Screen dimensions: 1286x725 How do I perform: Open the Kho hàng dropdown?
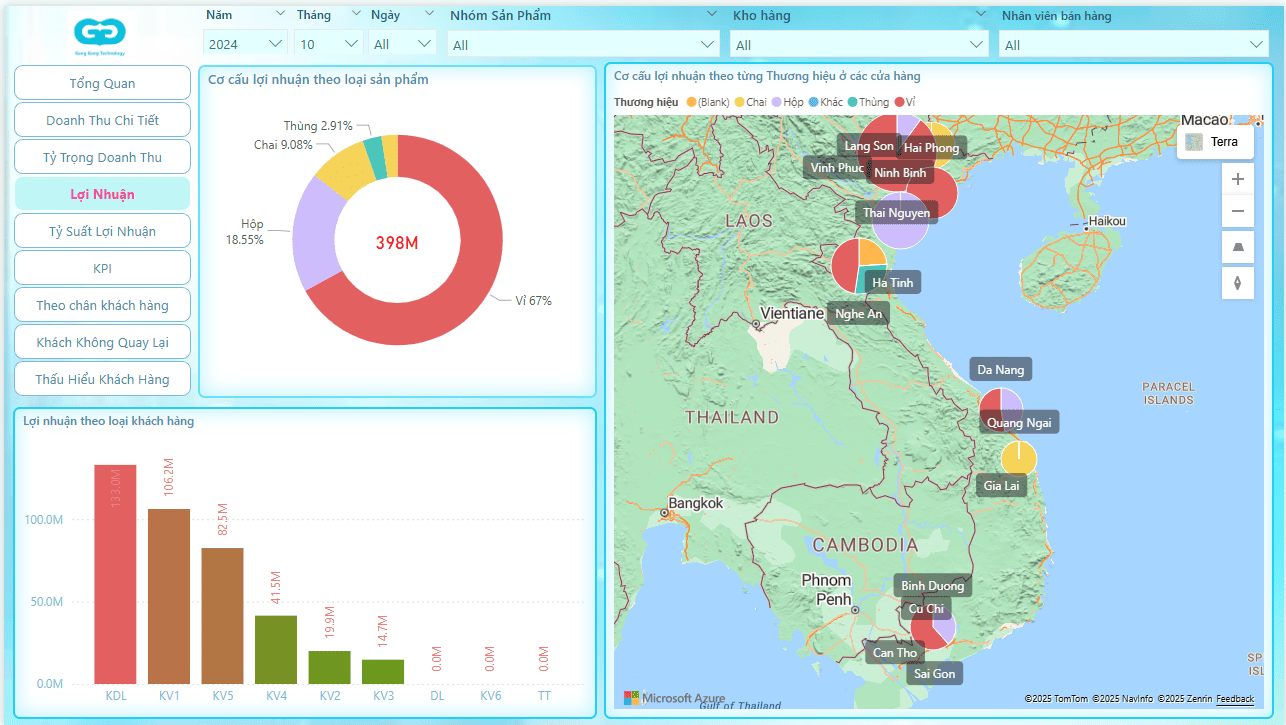tap(859, 45)
